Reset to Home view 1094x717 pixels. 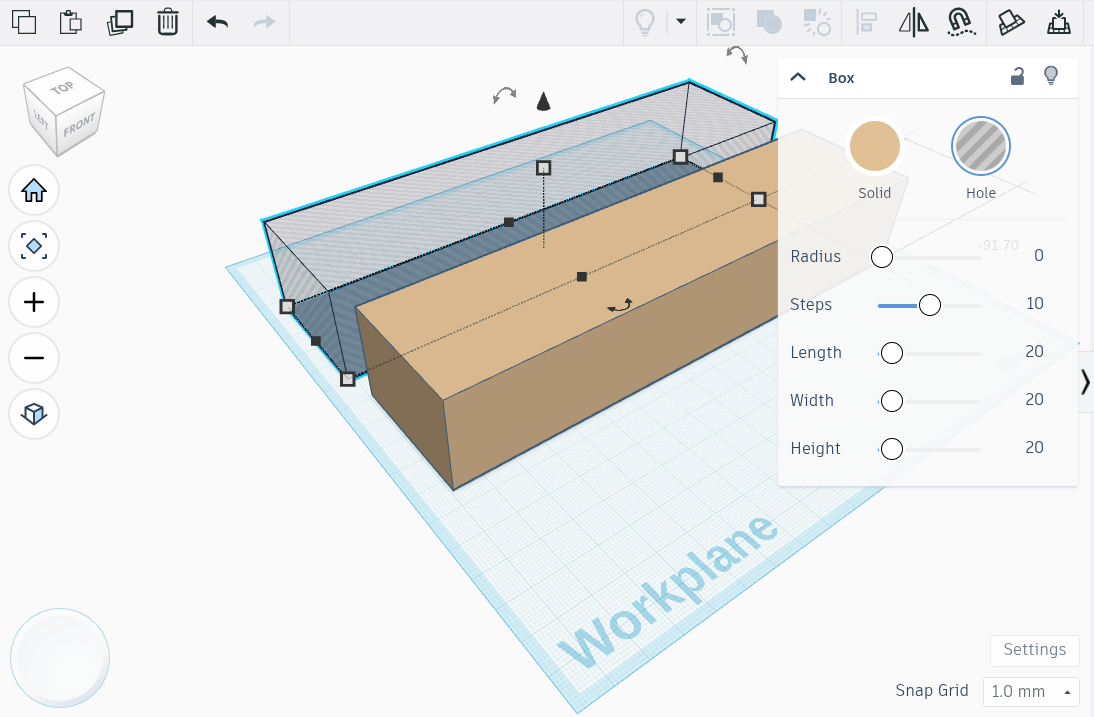point(33,190)
